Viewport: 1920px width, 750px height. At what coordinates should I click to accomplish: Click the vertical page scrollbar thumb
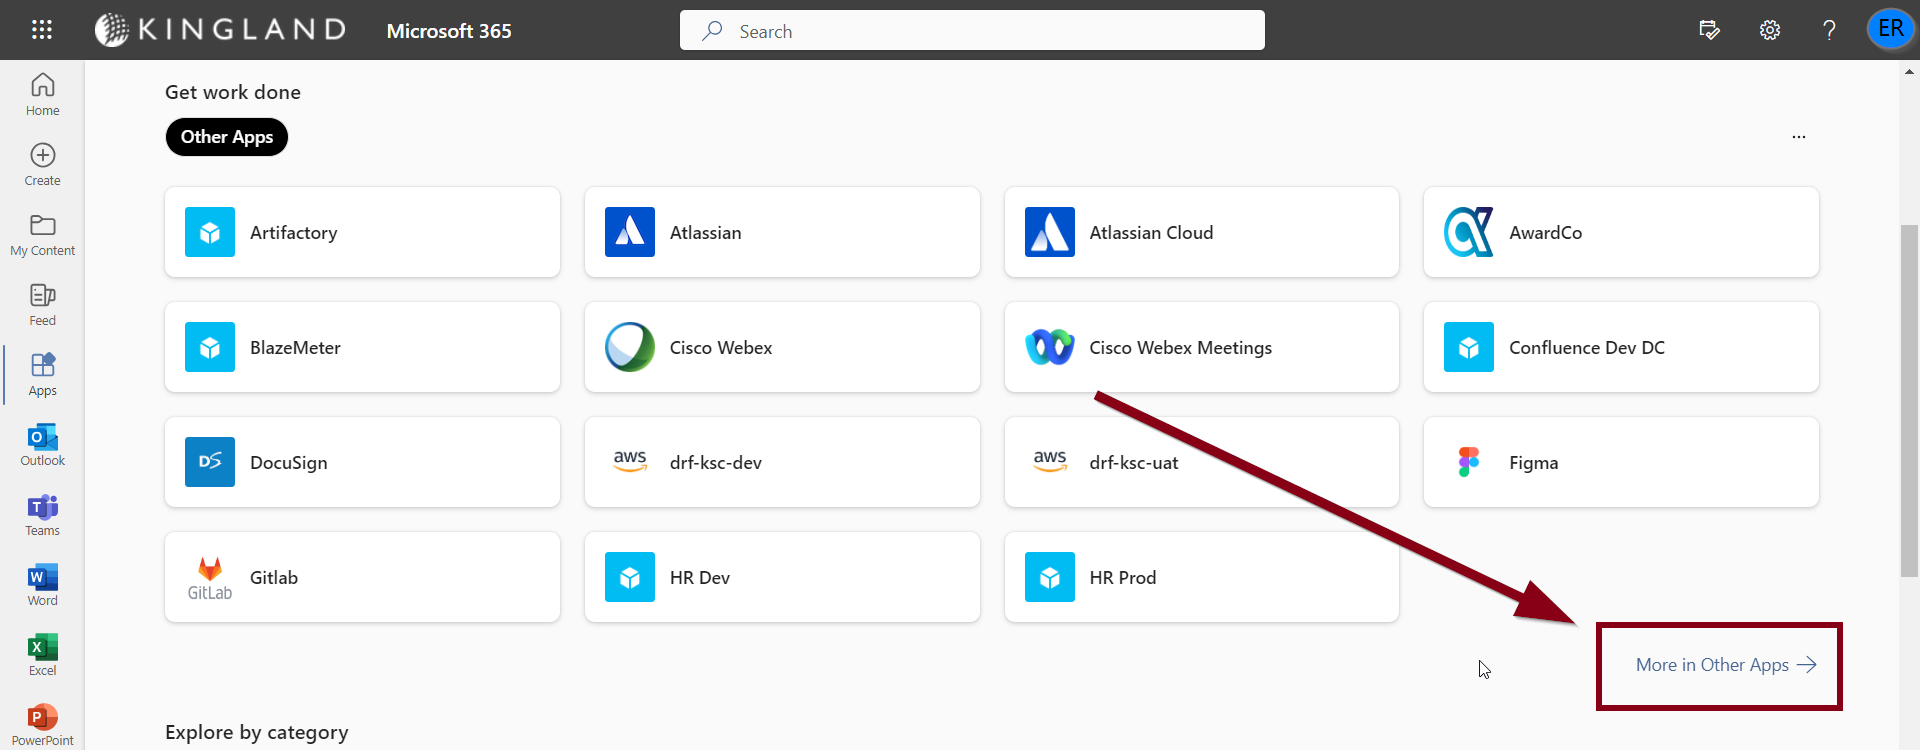point(1910,400)
